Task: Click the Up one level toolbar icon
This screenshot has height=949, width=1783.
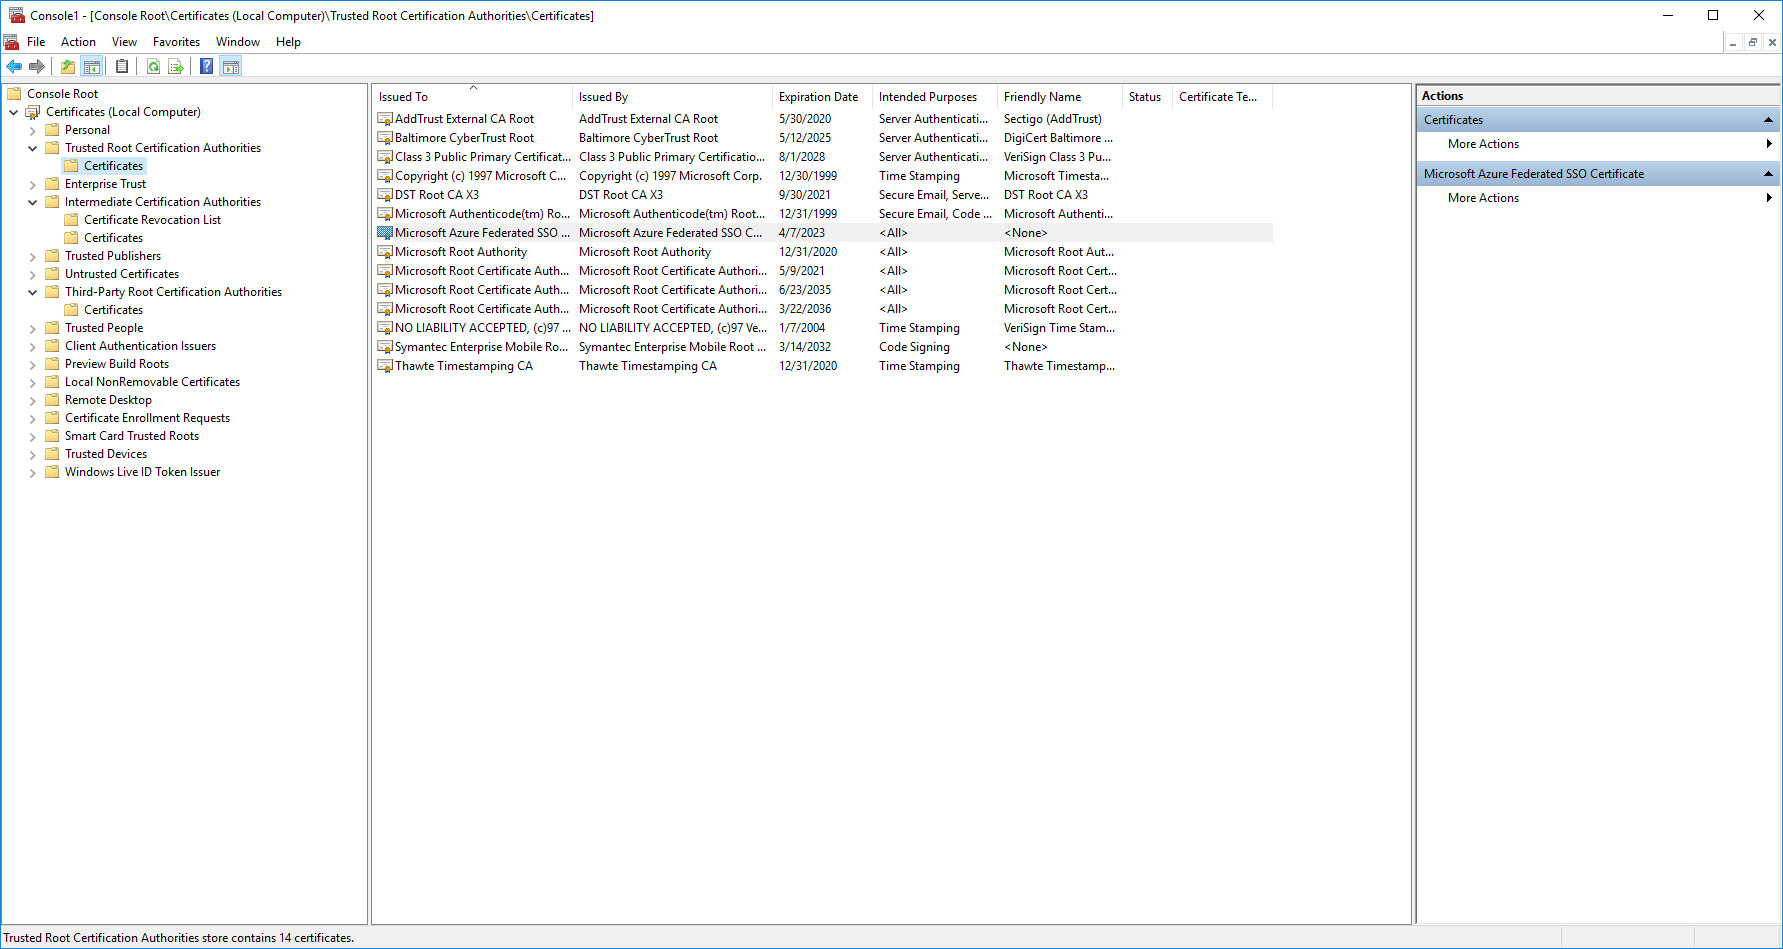Action: [67, 66]
